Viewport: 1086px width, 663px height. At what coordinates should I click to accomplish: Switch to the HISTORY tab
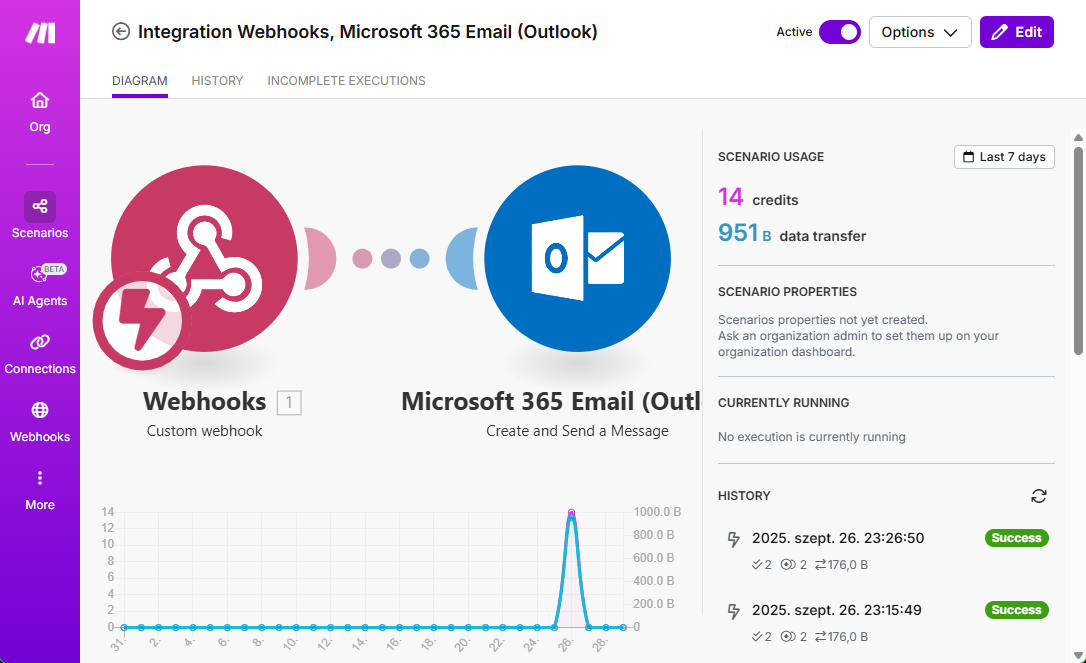[x=217, y=80]
